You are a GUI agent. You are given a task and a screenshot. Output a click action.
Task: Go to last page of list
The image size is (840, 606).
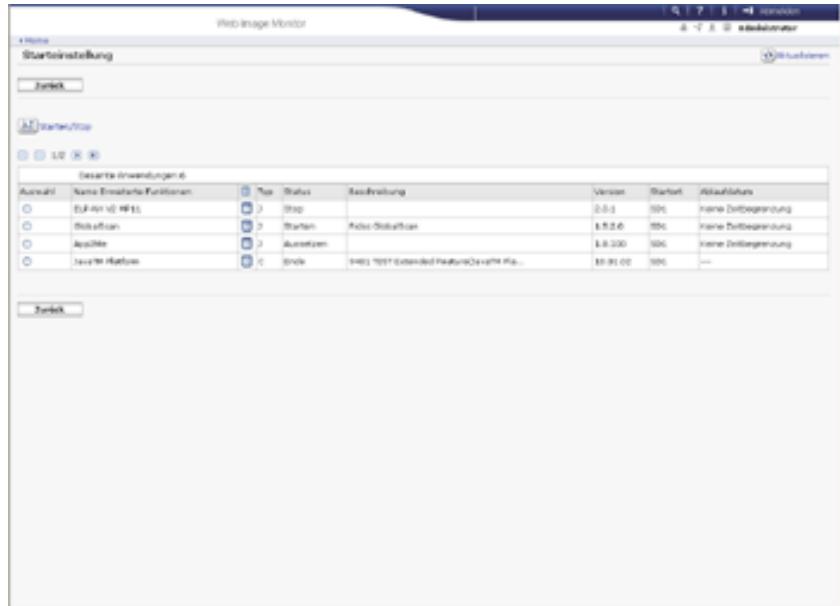[94, 155]
